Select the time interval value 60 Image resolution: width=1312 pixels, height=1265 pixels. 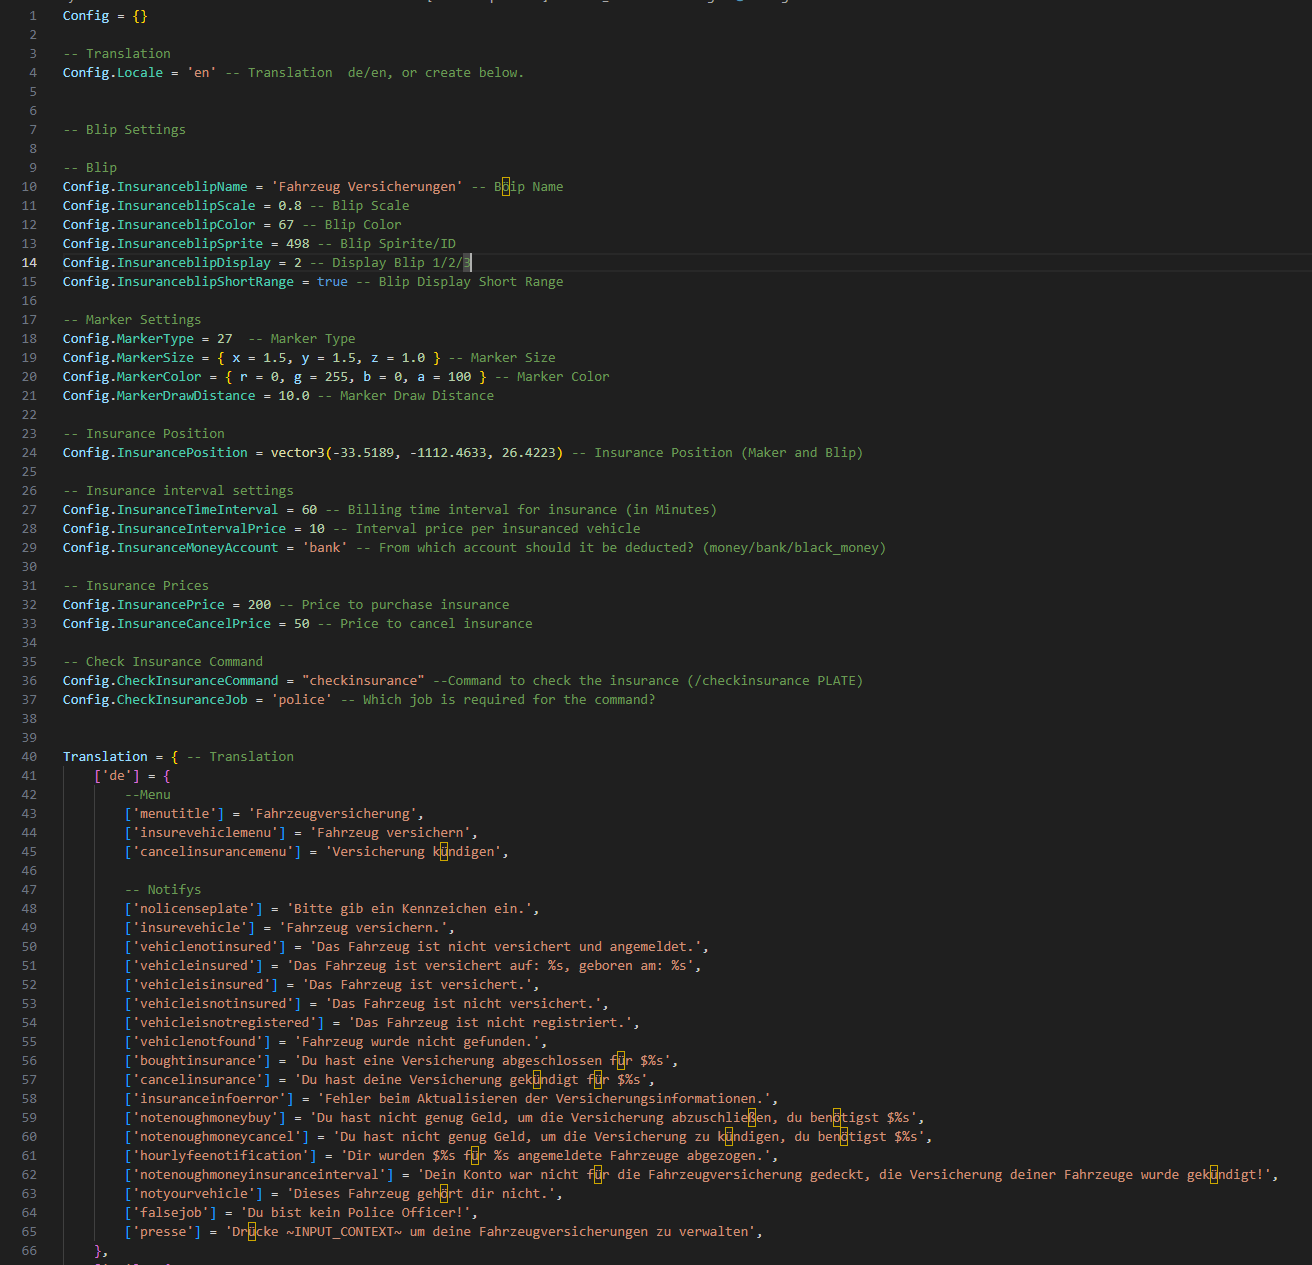310,510
